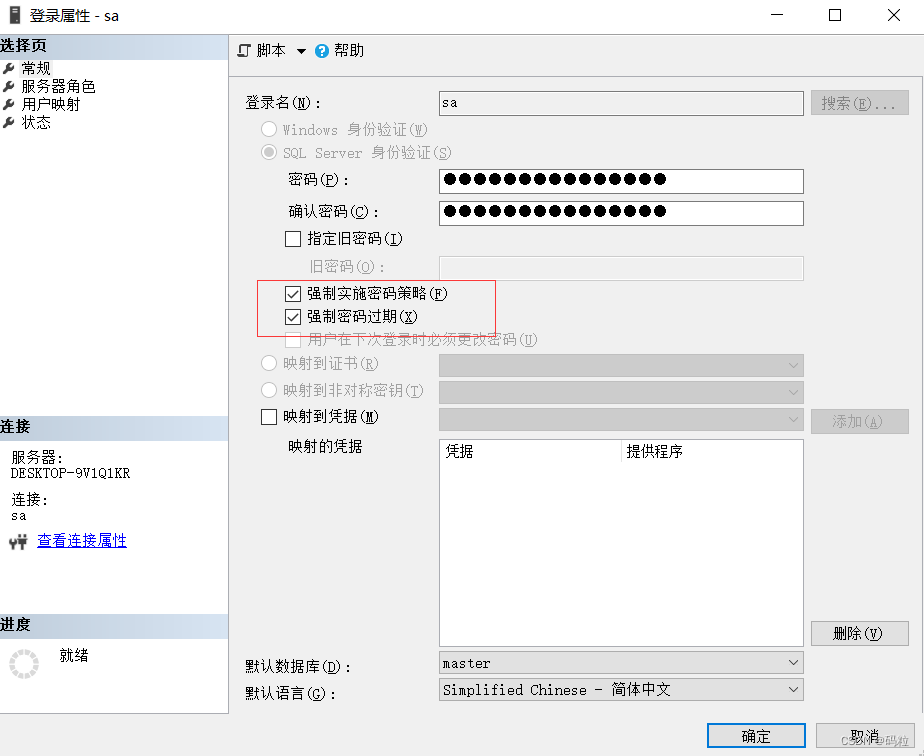Click the progress spinner icon
The image size is (924, 756).
(x=24, y=664)
